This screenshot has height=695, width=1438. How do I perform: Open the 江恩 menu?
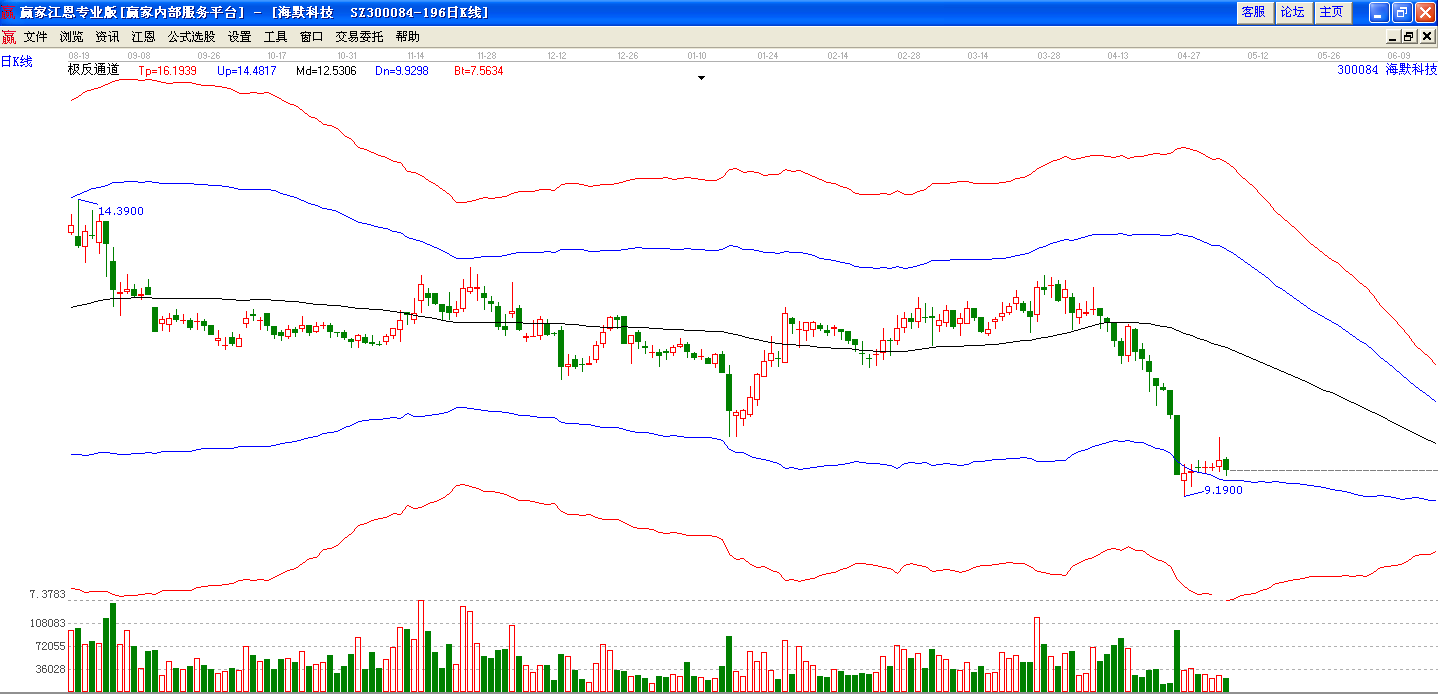coord(143,37)
